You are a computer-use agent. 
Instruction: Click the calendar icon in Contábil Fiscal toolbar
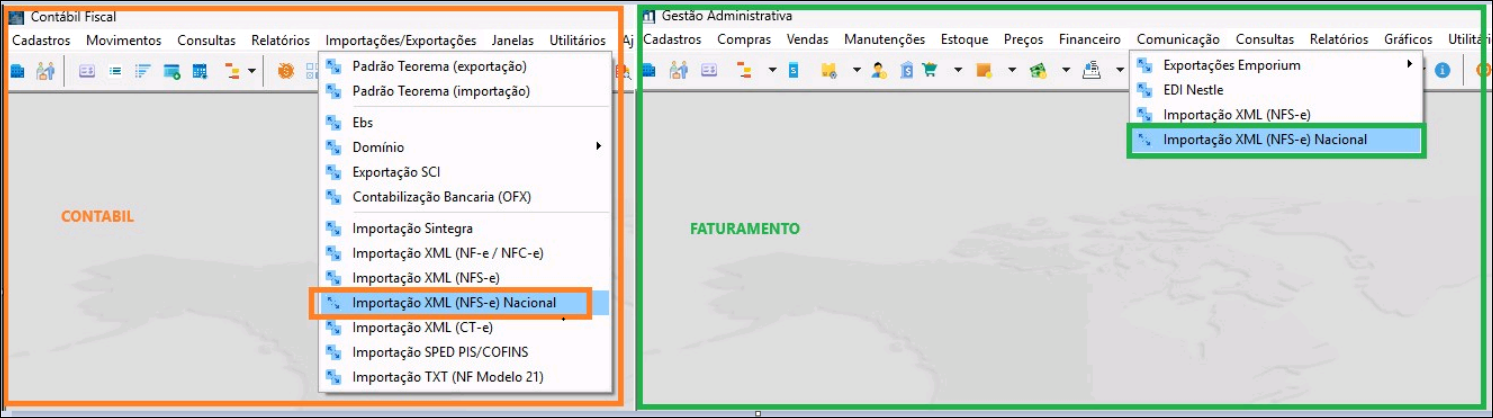(199, 71)
